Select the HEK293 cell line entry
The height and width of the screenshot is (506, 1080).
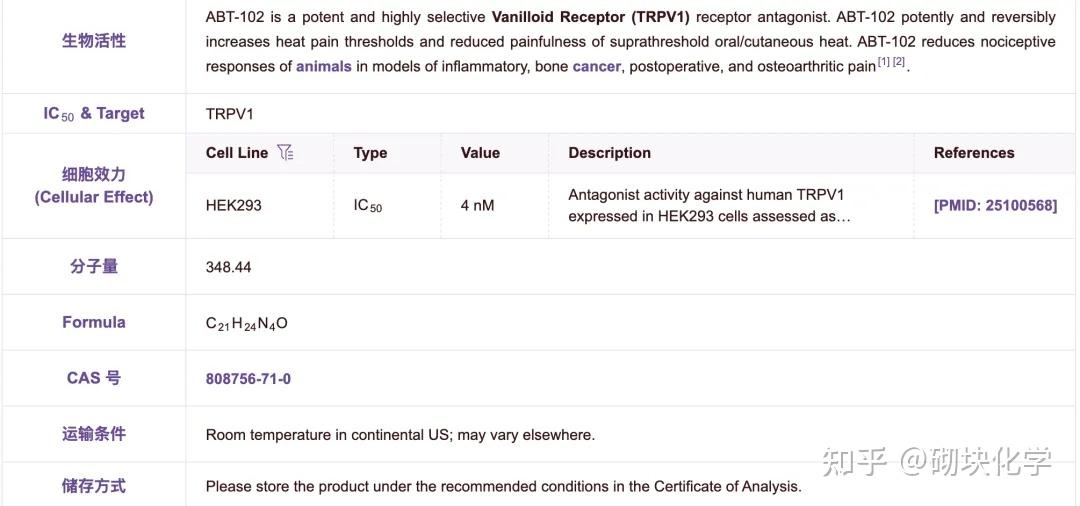tap(234, 206)
